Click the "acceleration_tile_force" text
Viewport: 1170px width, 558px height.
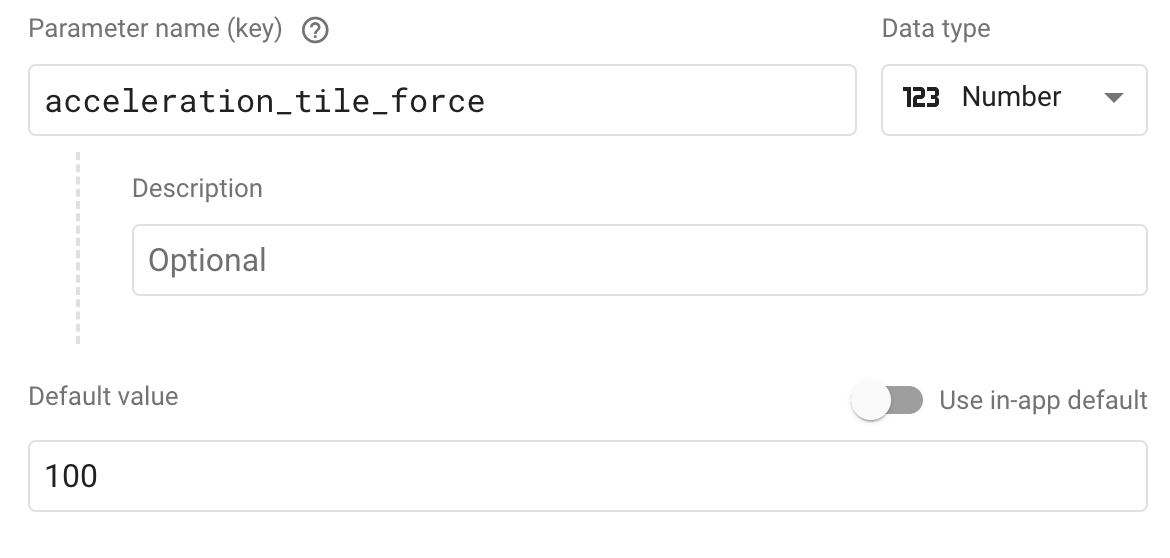click(x=265, y=101)
